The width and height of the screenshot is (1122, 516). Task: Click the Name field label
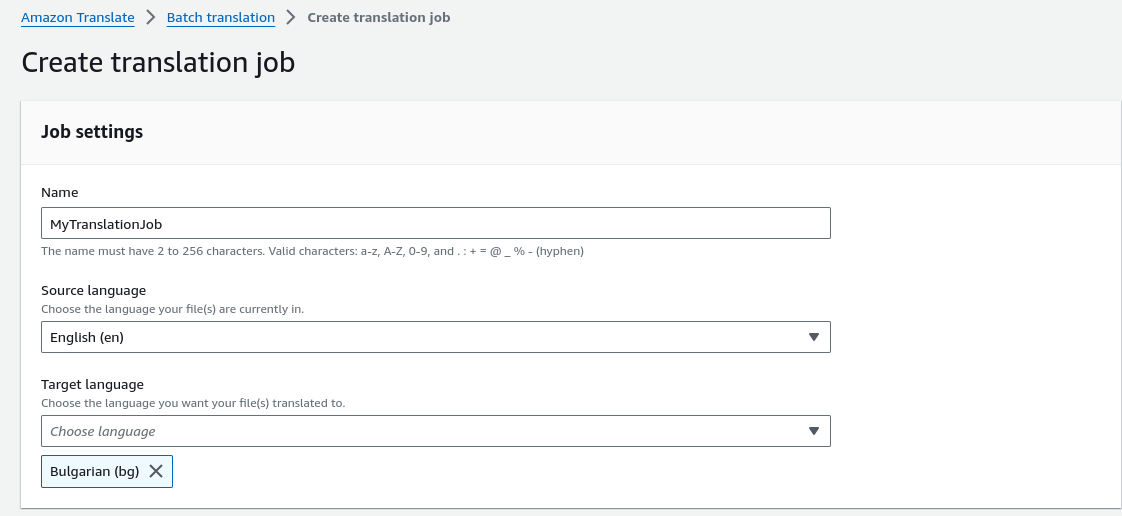(59, 192)
